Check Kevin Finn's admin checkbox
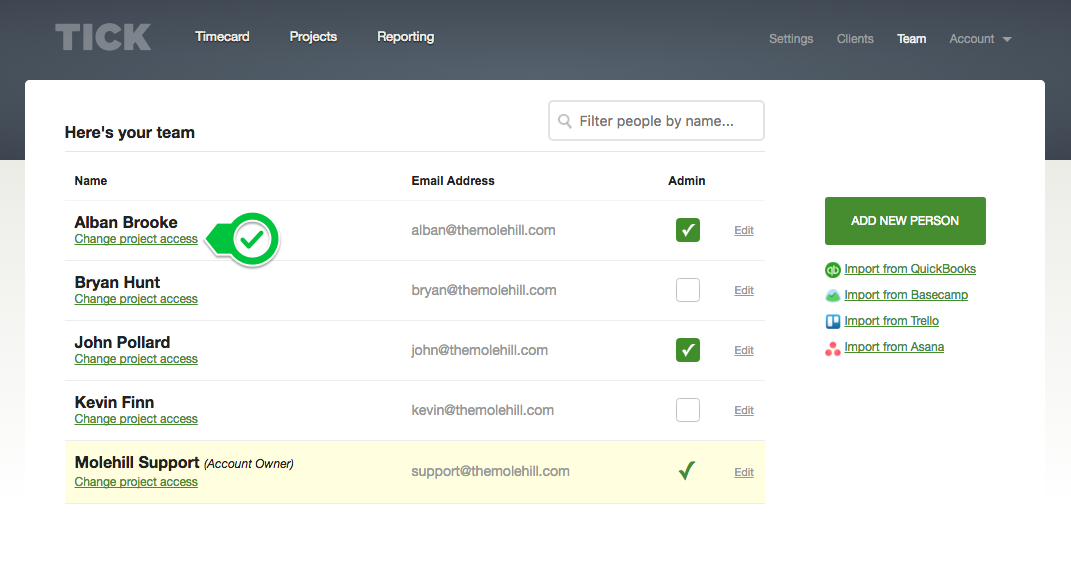The image size is (1071, 582). 687,410
